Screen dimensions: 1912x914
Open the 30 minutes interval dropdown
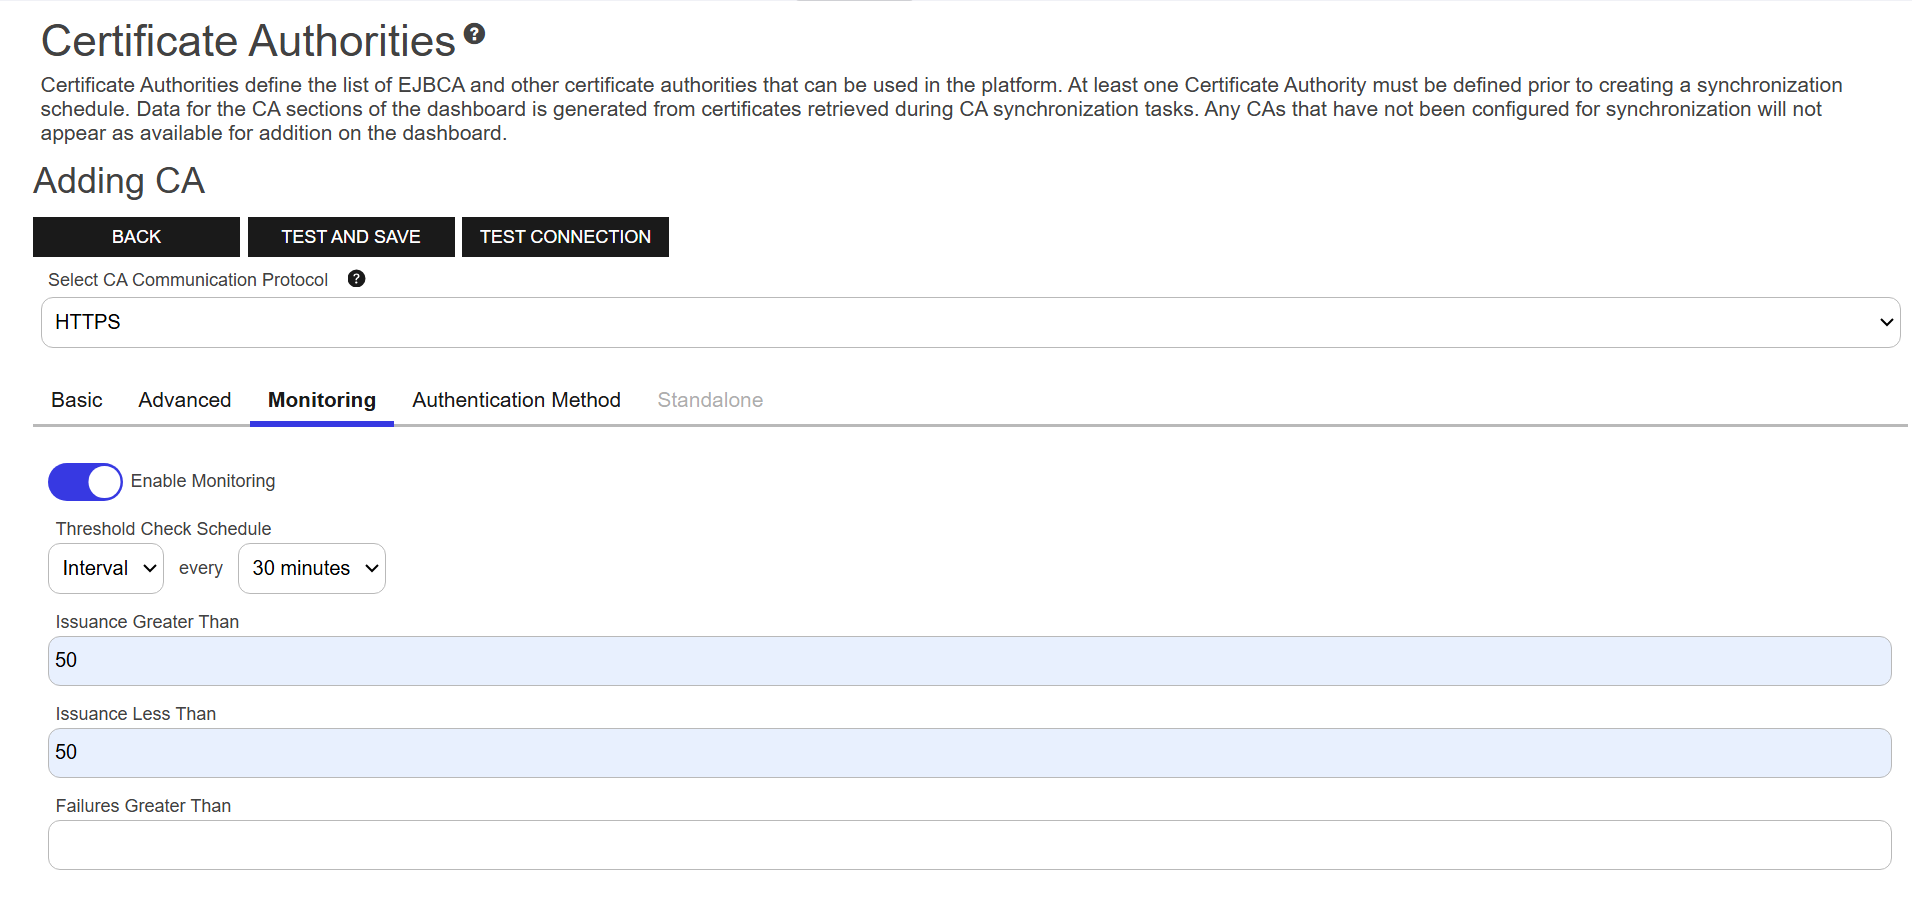tap(312, 568)
